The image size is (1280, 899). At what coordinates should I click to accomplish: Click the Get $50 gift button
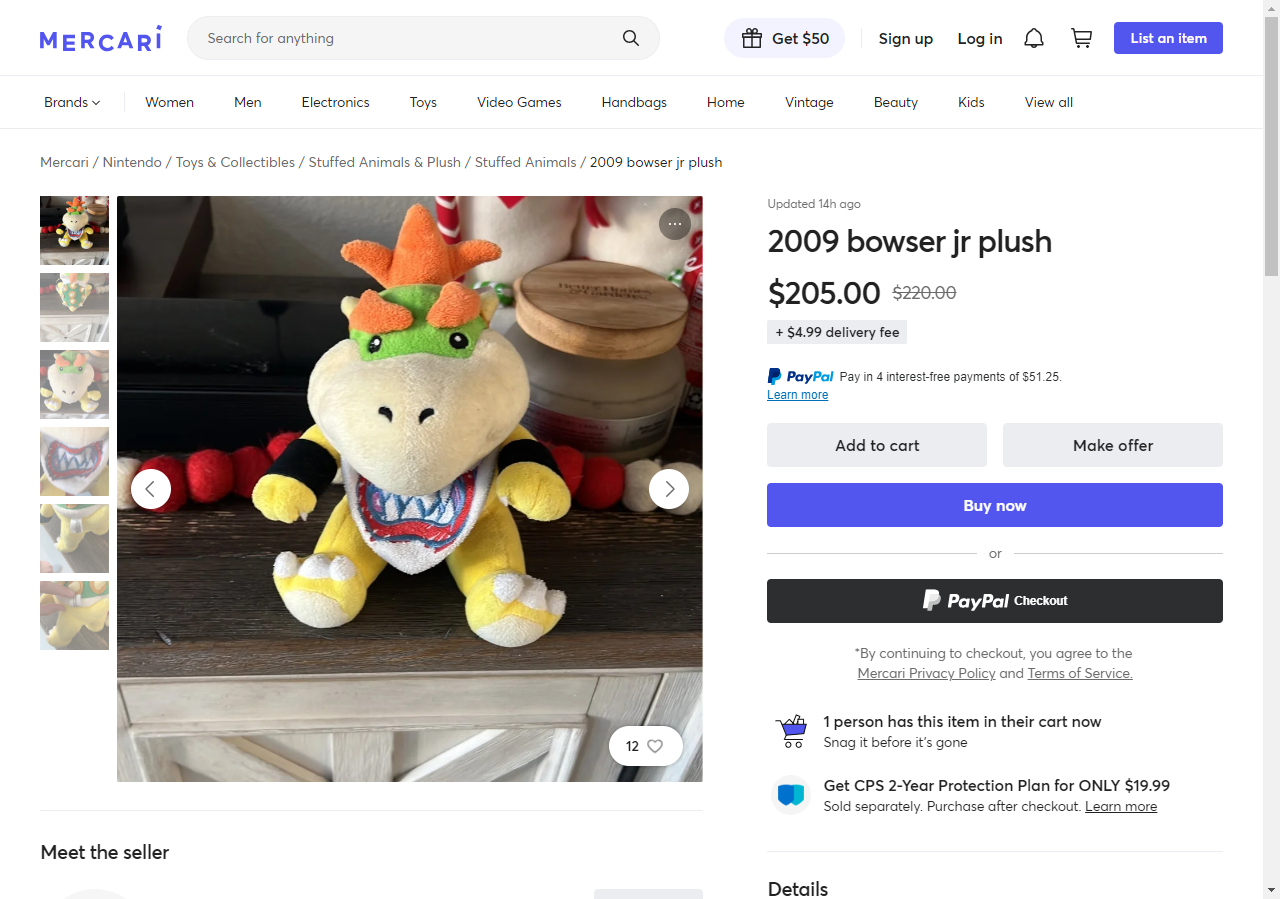tap(785, 38)
